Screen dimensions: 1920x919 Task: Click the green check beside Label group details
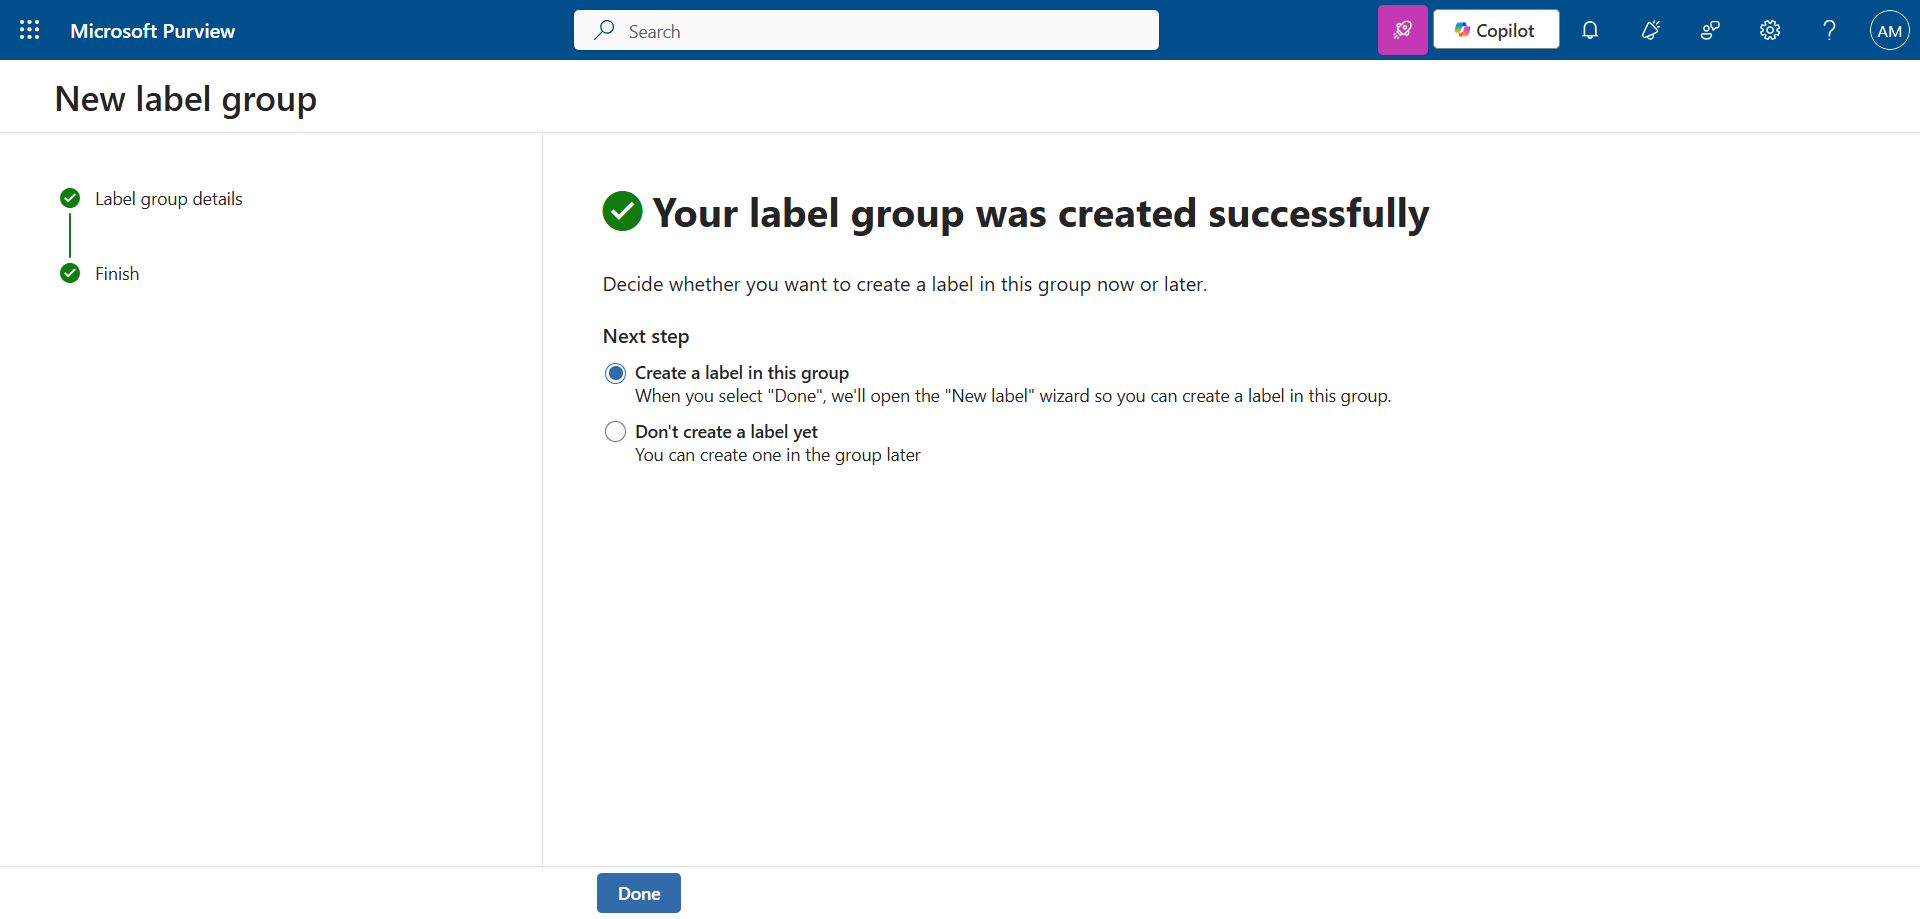(x=70, y=198)
